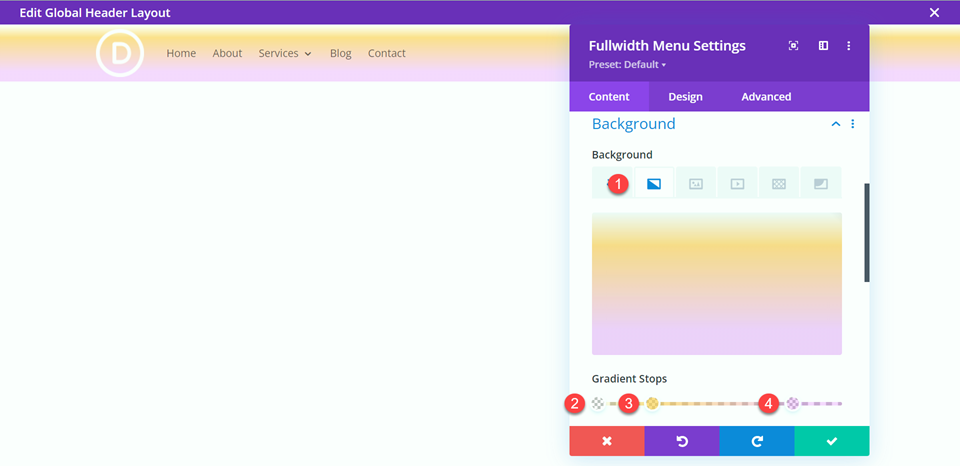This screenshot has height=466, width=960.
Task: Open Background section options menu
Action: pos(853,124)
